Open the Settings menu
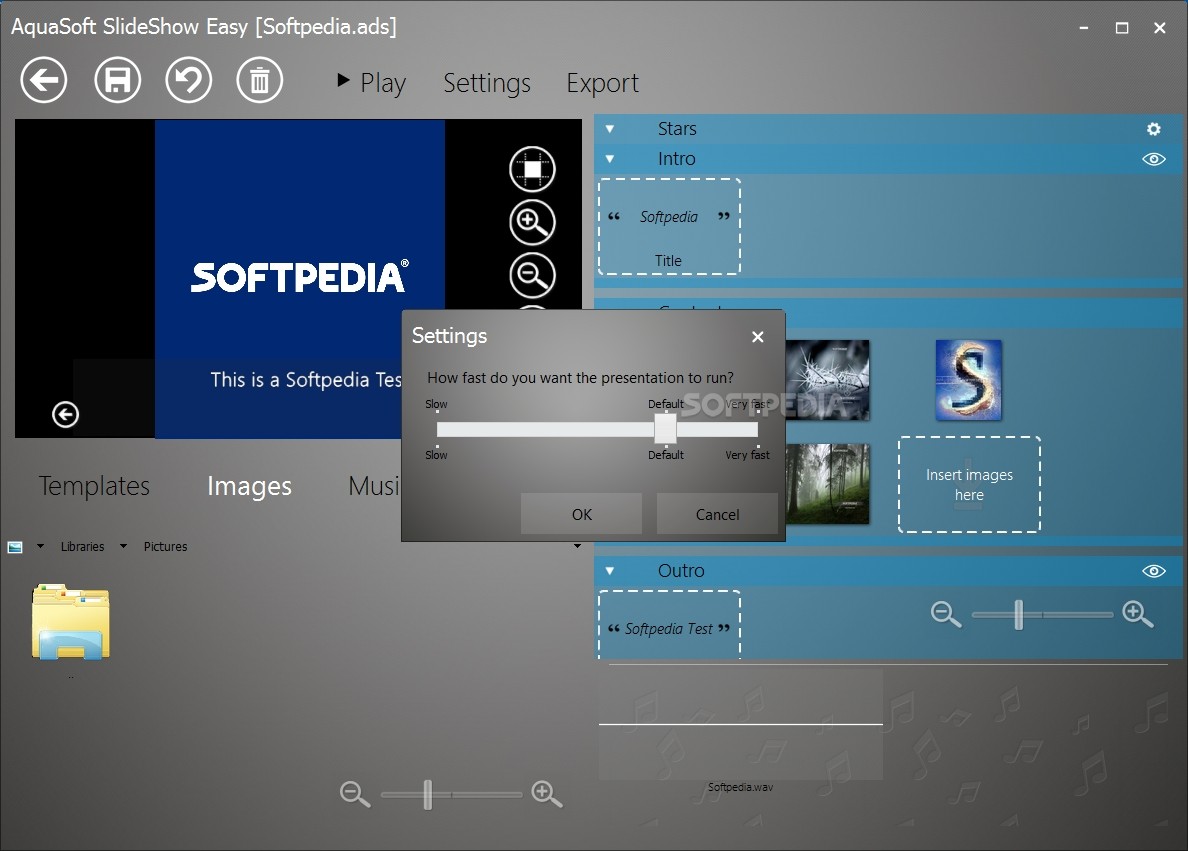The image size is (1188, 851). click(487, 83)
